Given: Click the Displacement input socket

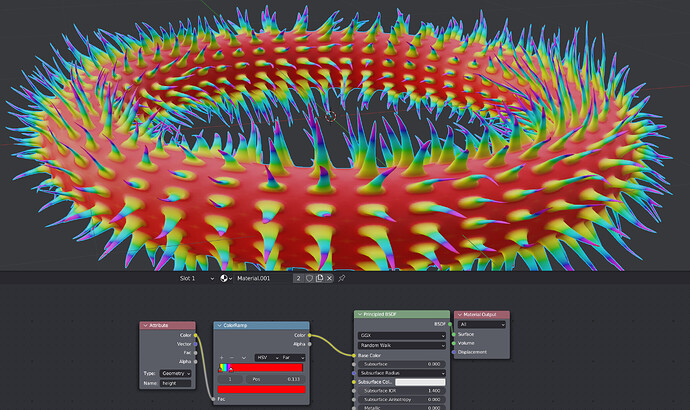Looking at the screenshot, I should click(454, 352).
